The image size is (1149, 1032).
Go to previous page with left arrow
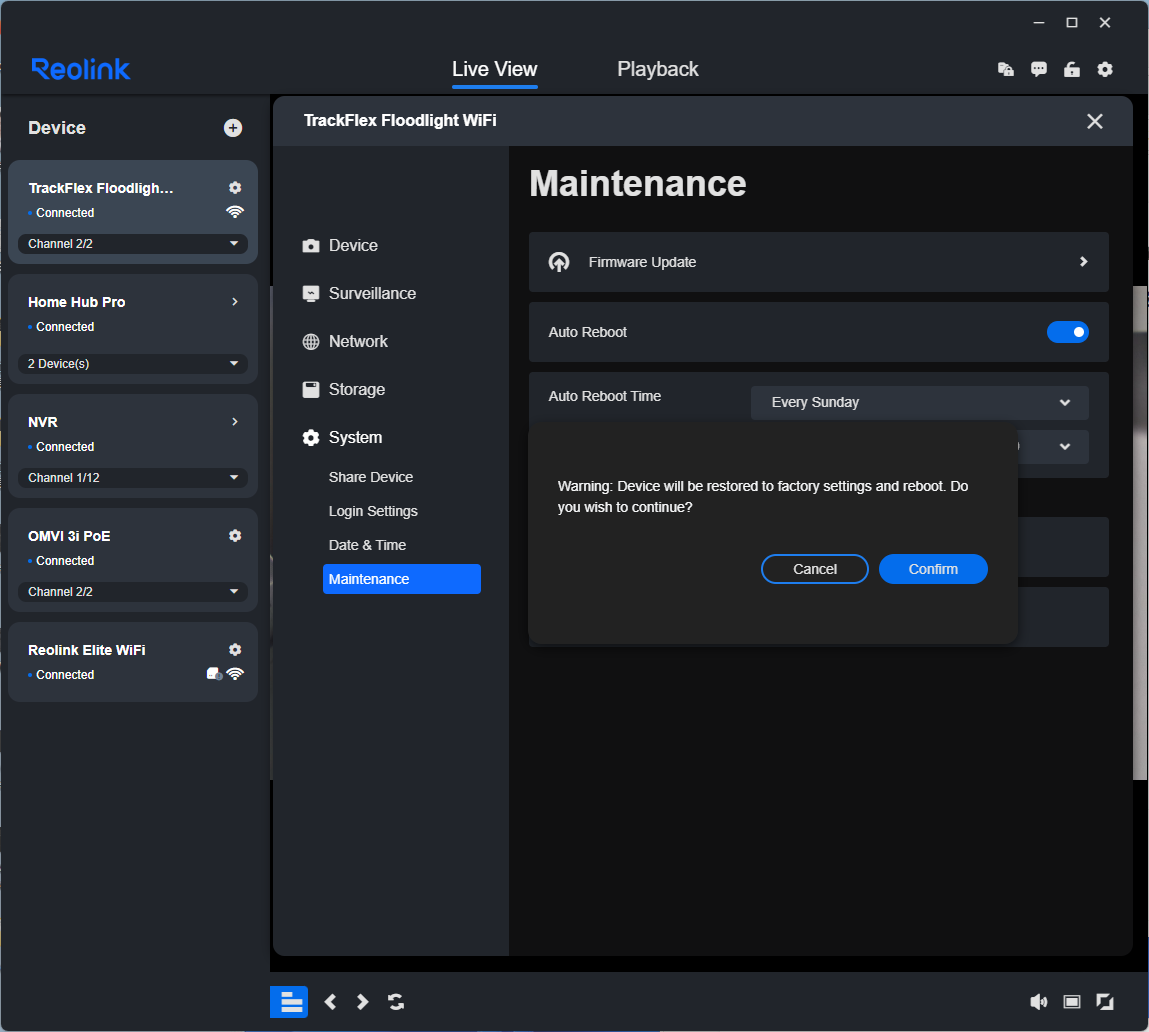pos(330,1001)
